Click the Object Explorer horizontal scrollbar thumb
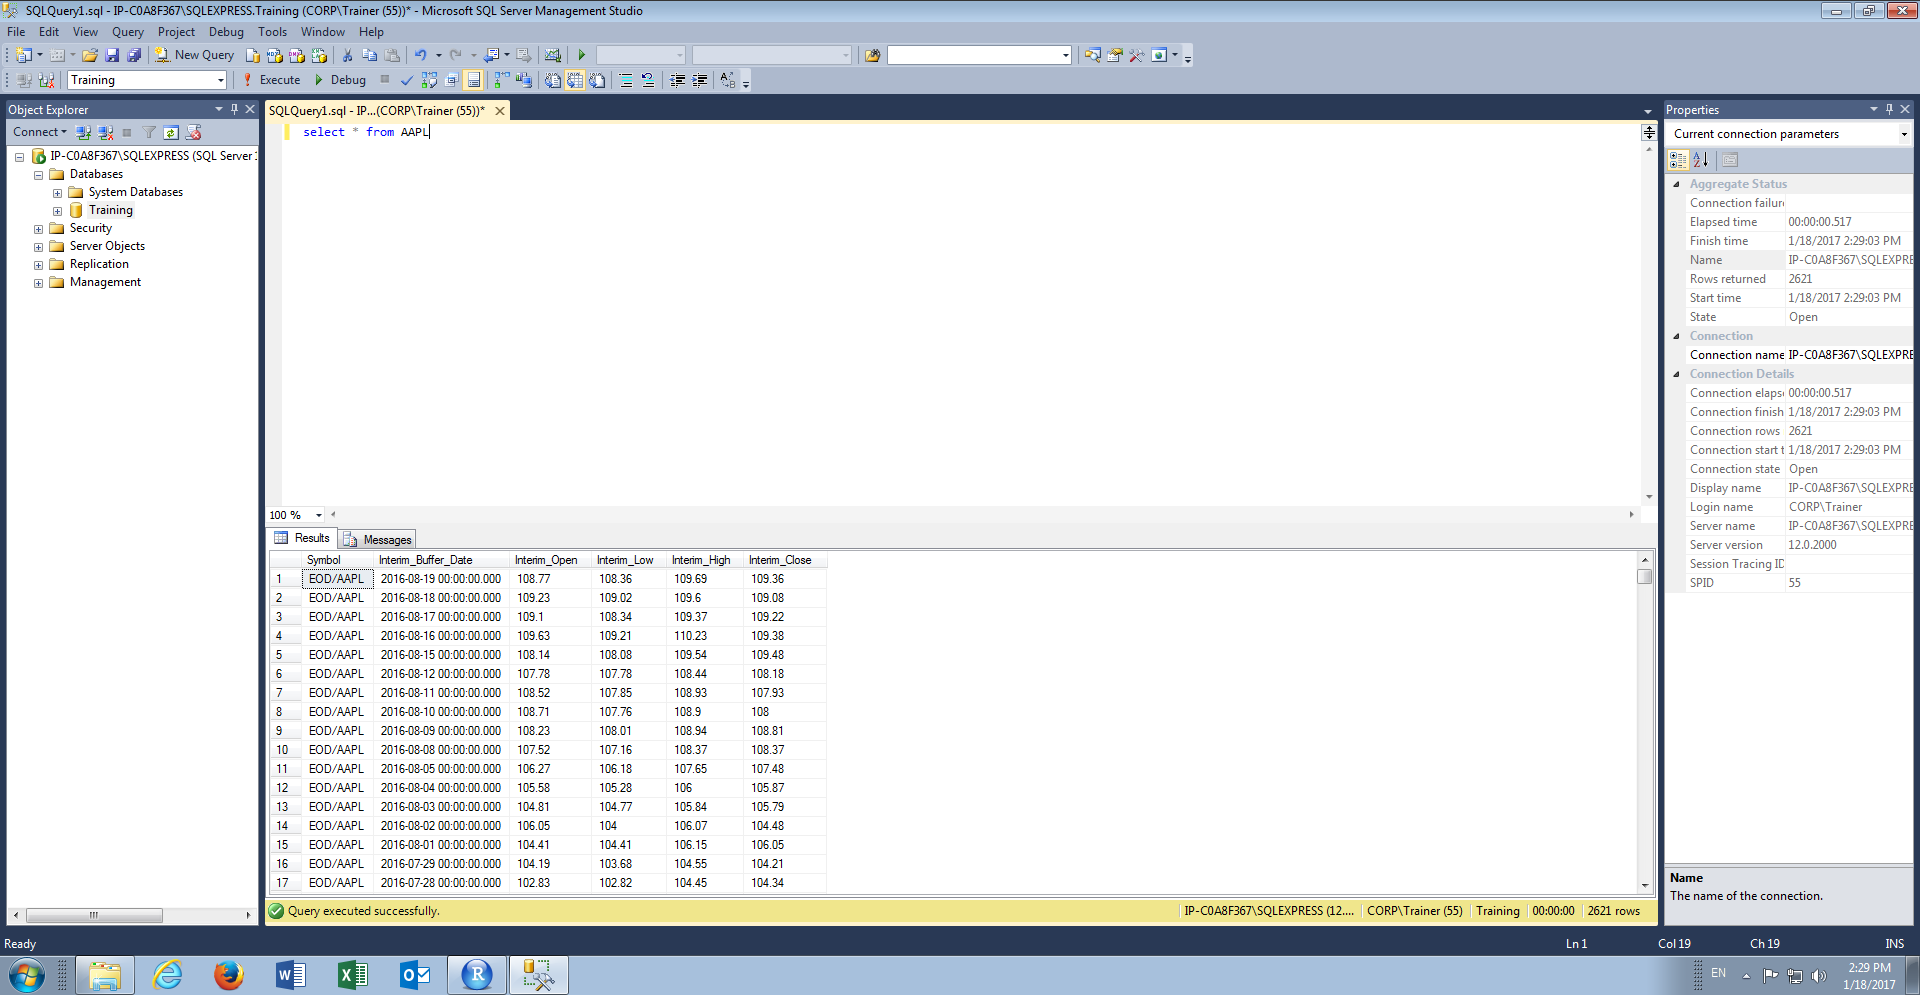The image size is (1920, 995). (x=94, y=915)
